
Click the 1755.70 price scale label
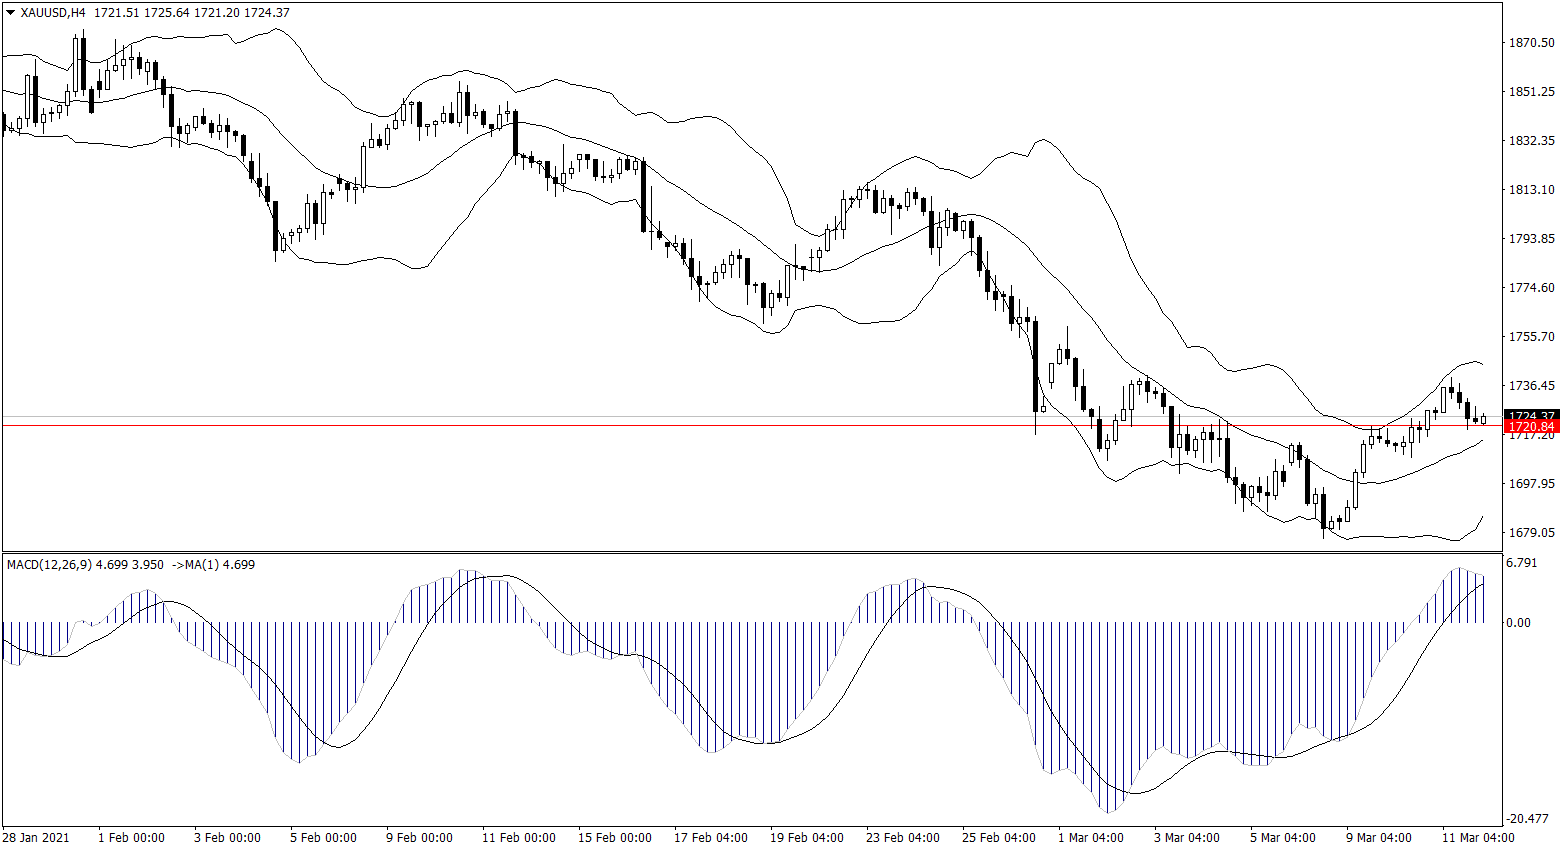point(1531,337)
